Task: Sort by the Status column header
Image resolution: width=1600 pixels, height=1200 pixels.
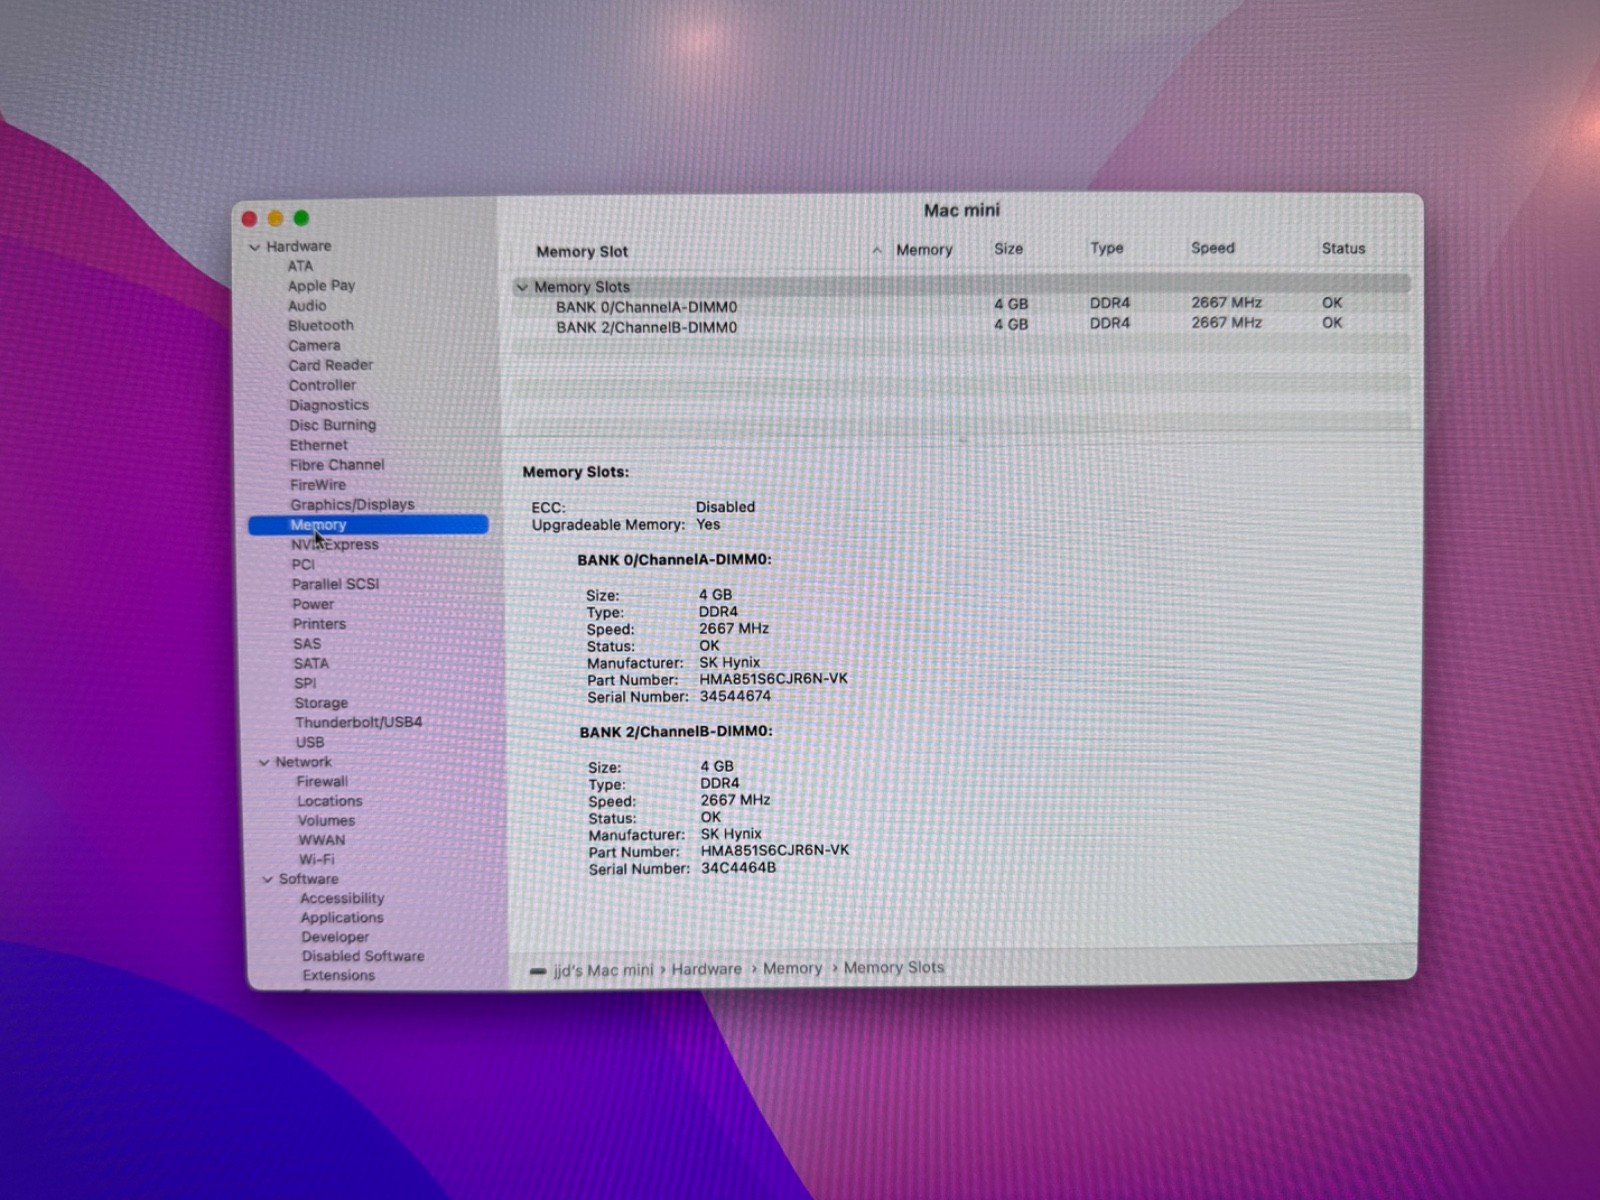Action: coord(1343,248)
